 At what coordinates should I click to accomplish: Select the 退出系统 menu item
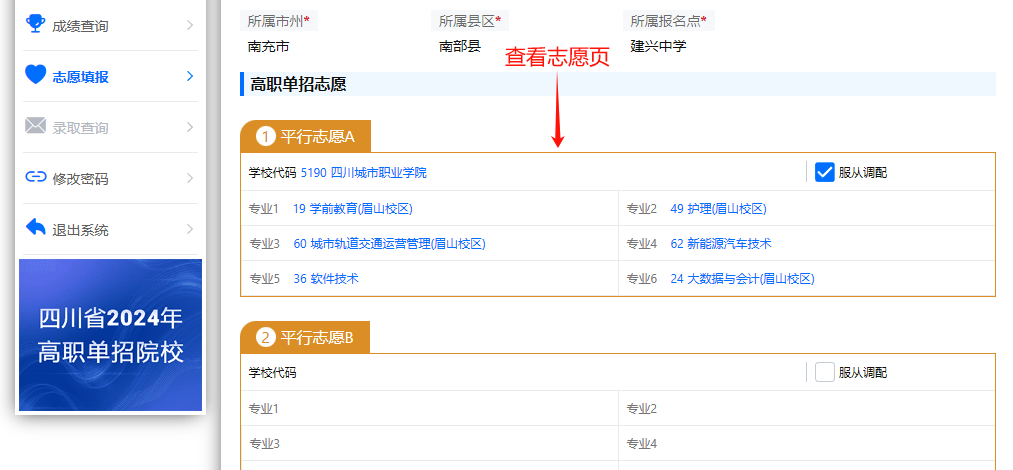tap(80, 230)
